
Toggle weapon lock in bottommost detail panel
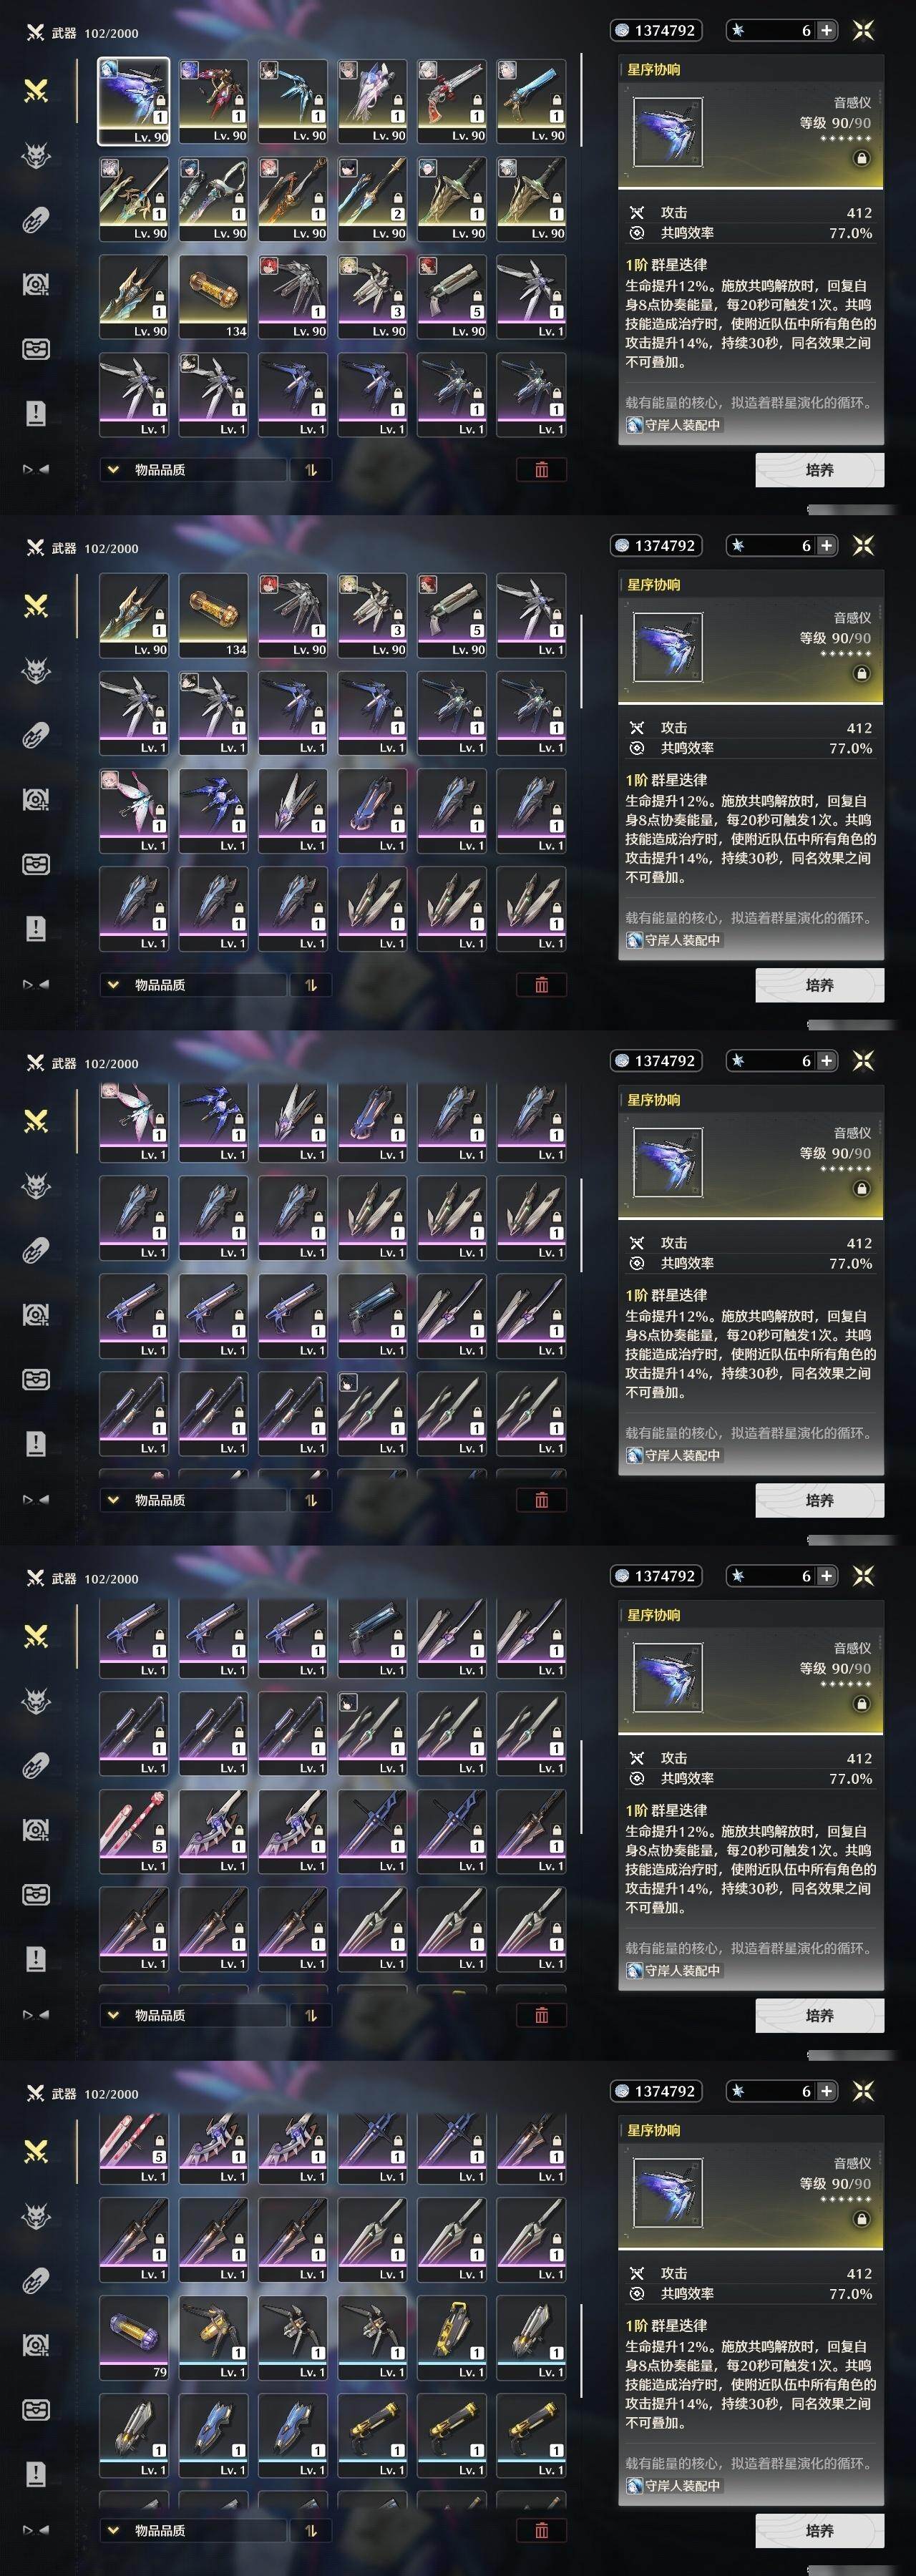click(861, 2219)
